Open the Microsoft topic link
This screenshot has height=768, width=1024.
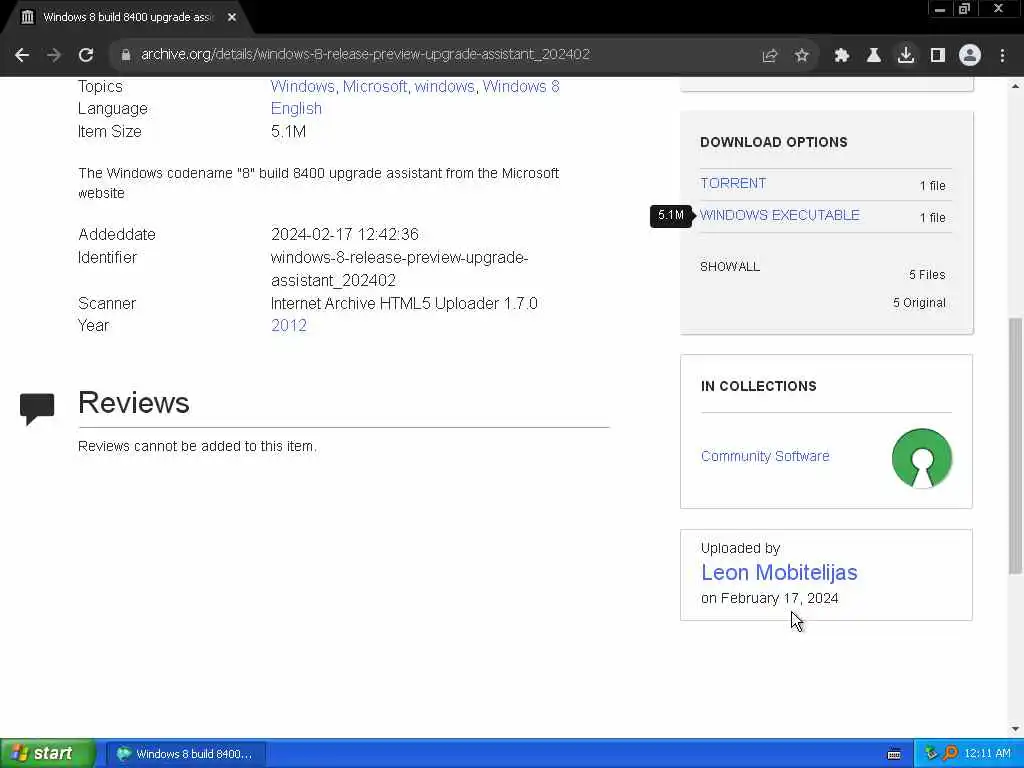(x=375, y=86)
